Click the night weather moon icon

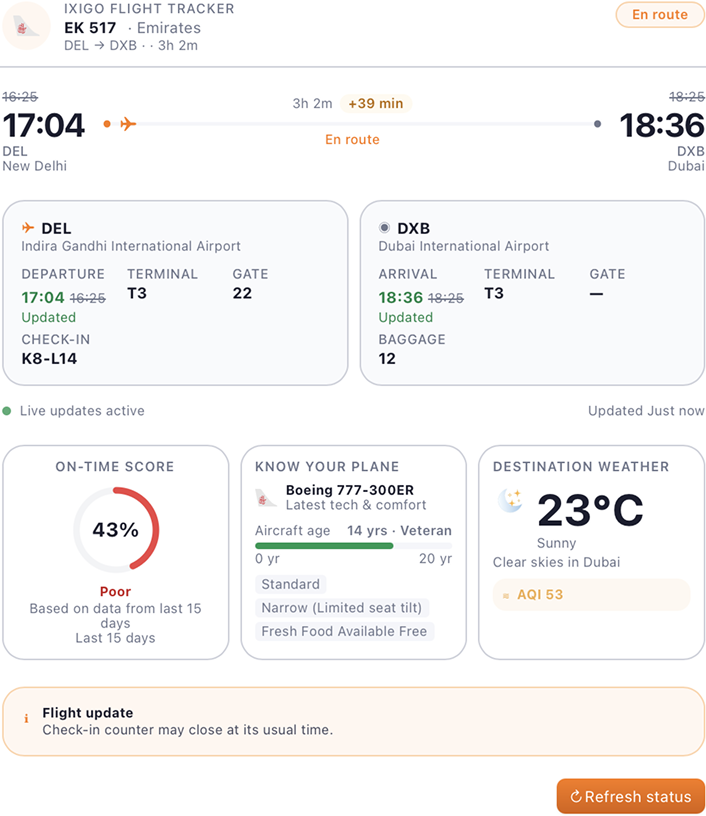pos(510,501)
